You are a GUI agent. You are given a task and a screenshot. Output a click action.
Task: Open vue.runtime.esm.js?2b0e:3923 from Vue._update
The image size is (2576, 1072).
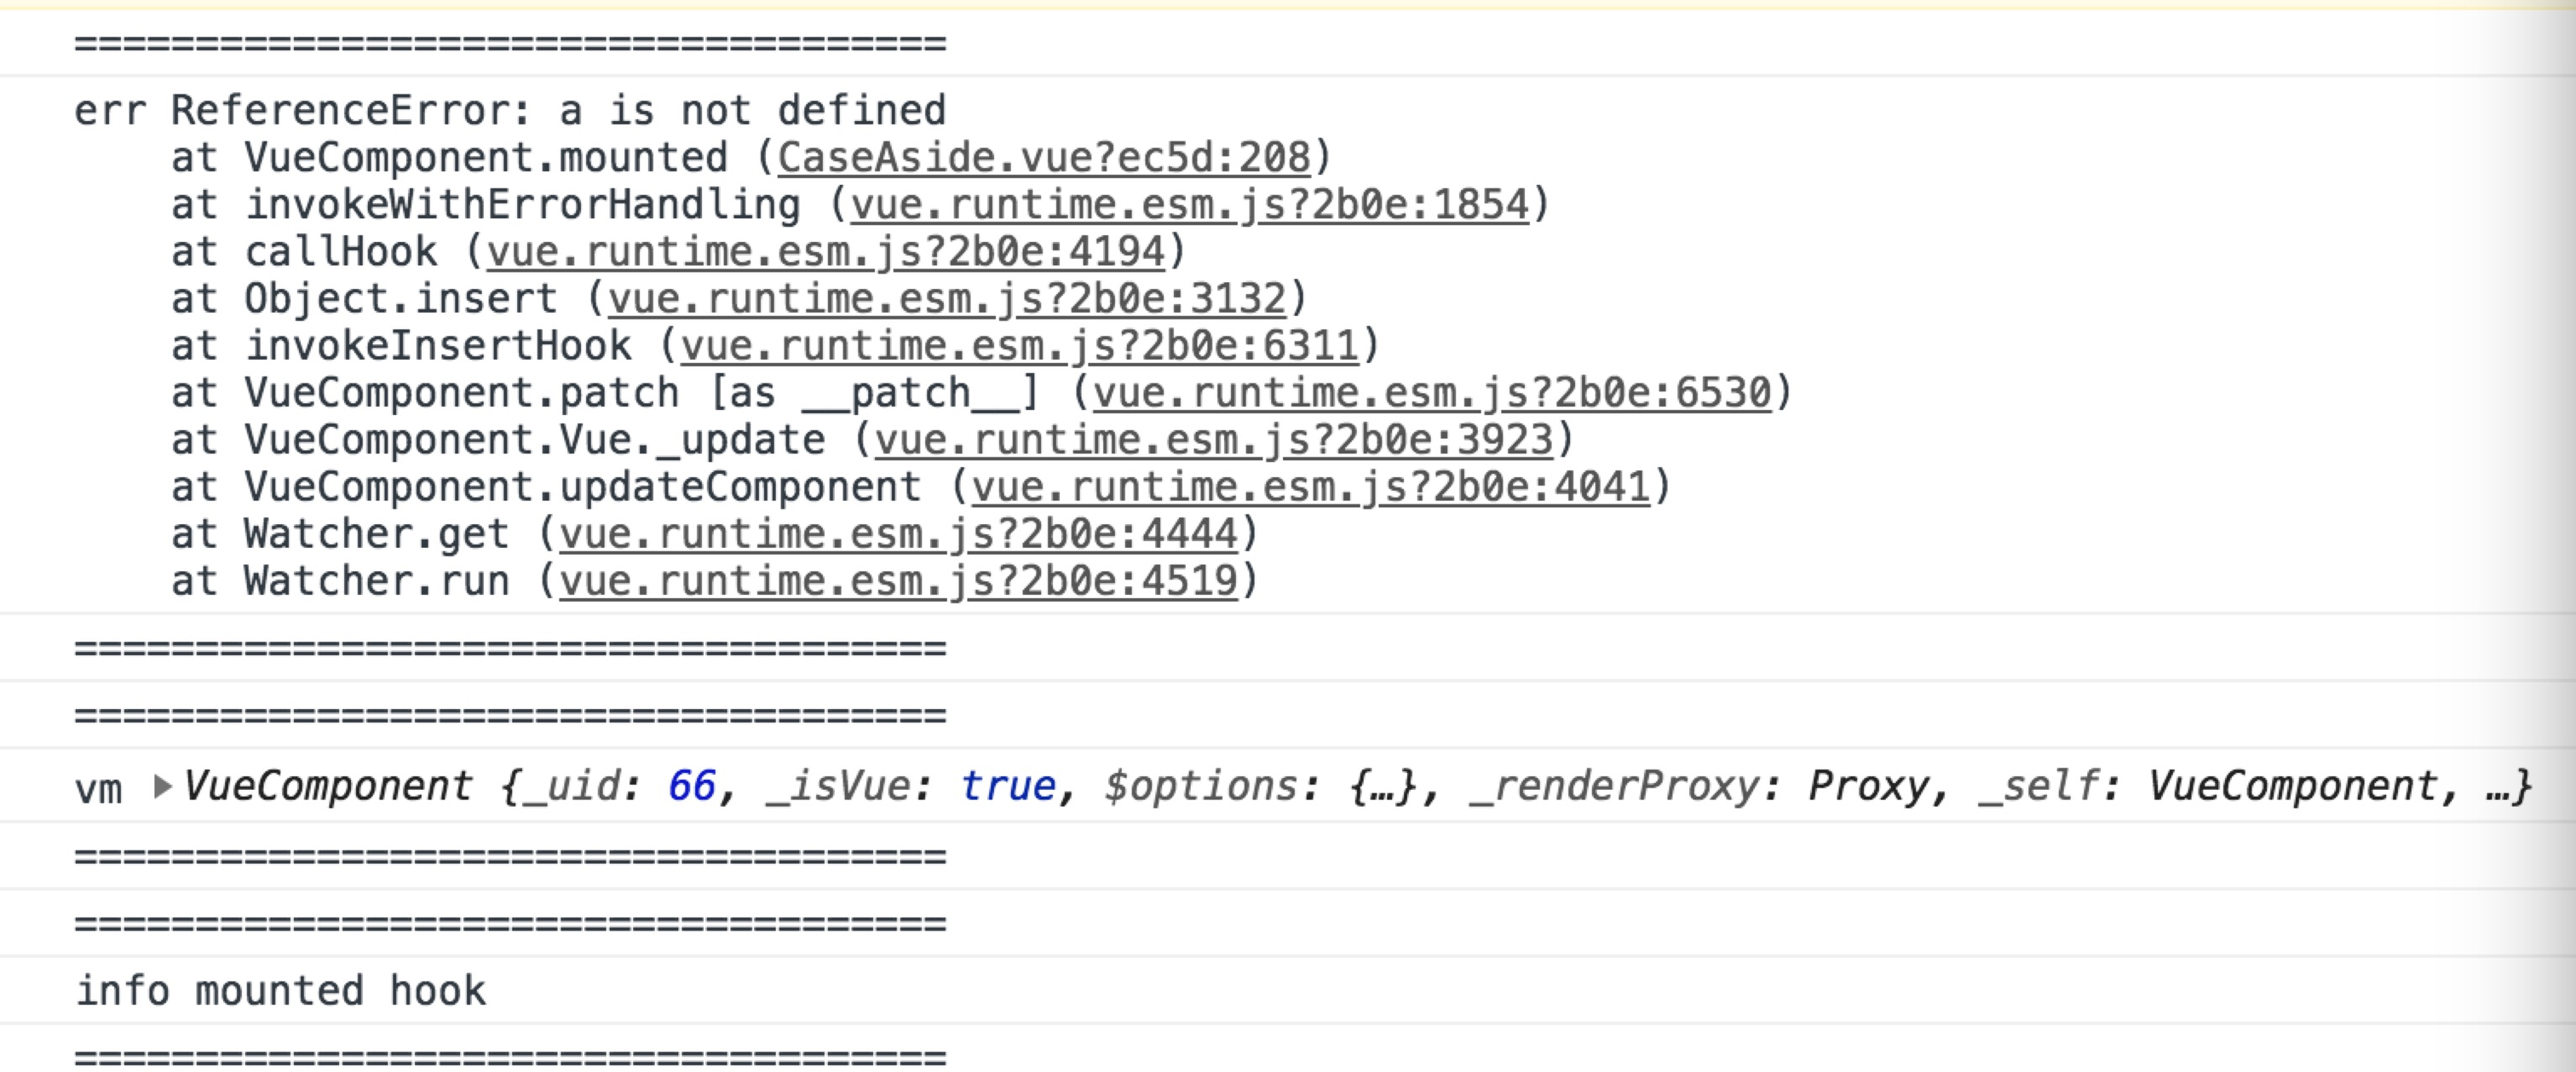[x=1216, y=439]
